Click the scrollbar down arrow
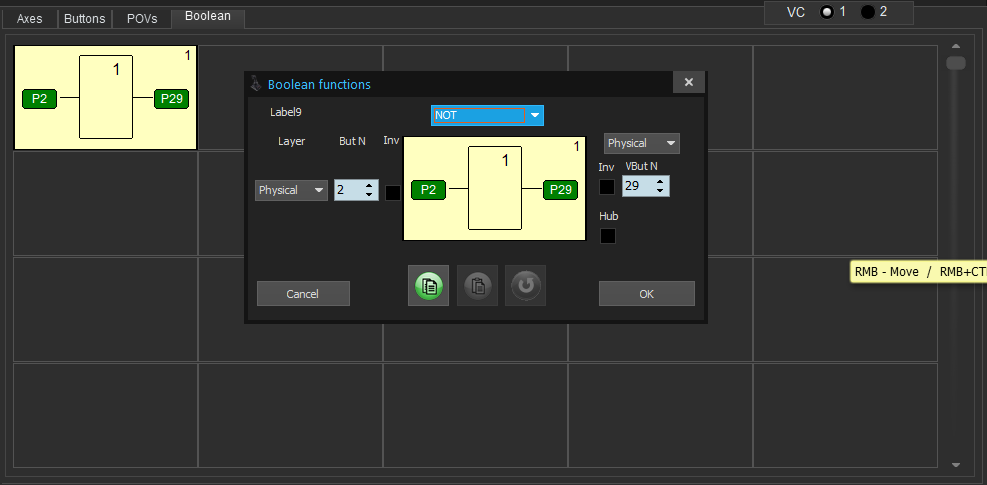Viewport: 987px width, 485px height. coord(956,465)
